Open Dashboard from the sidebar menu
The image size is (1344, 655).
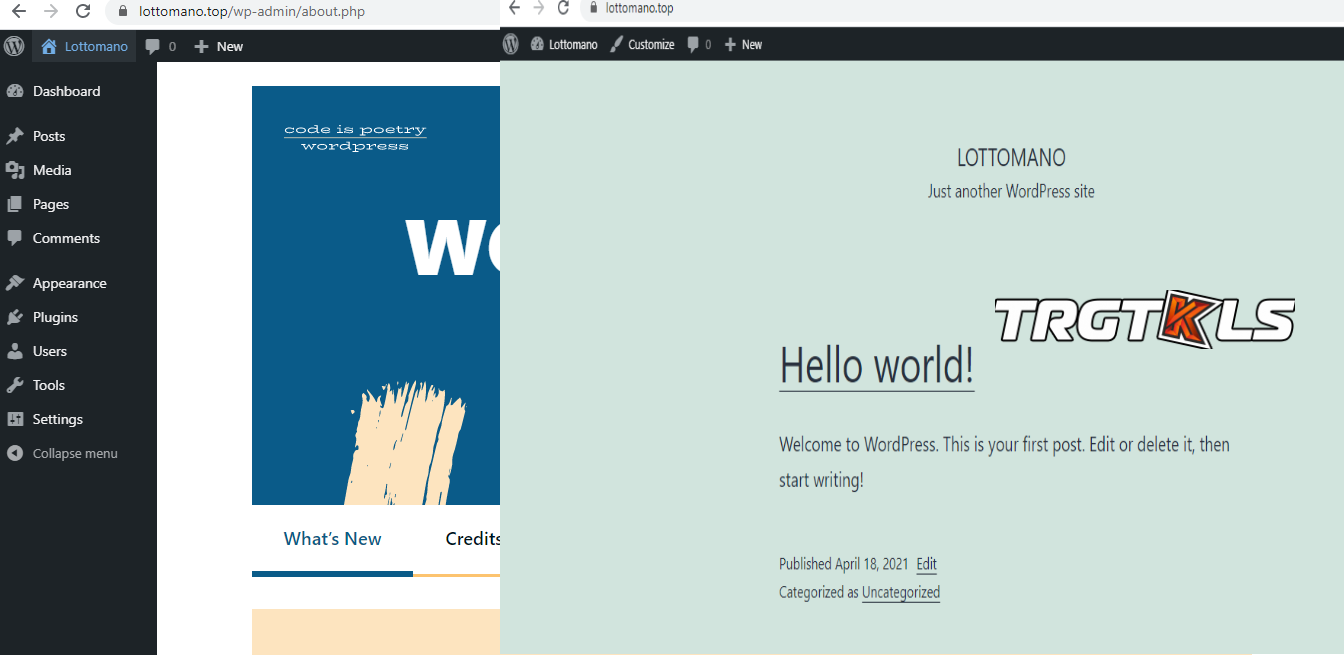click(66, 91)
